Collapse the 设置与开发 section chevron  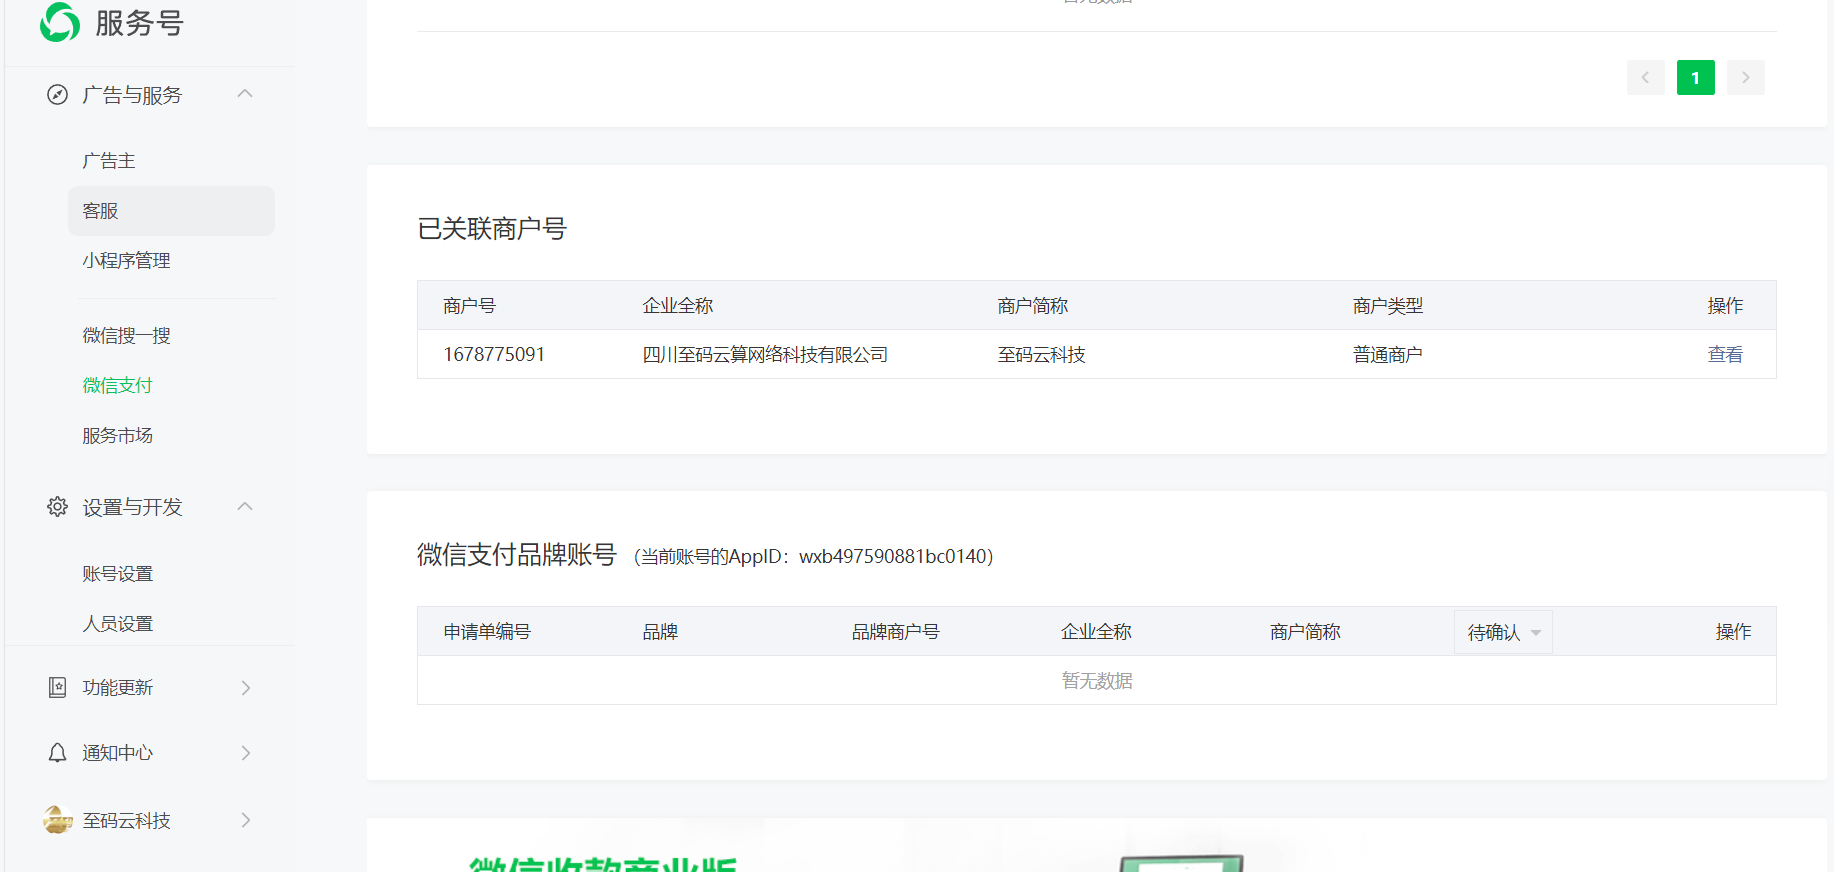(x=245, y=507)
